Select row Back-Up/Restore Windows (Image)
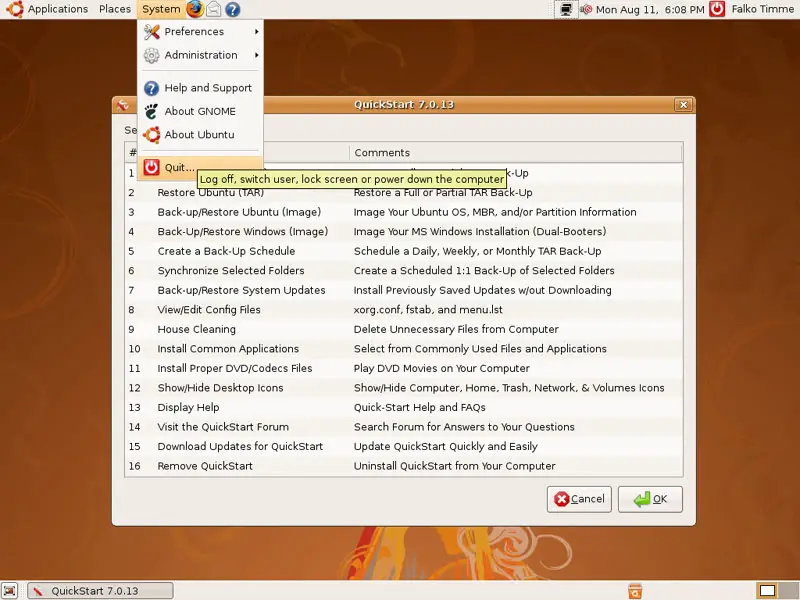Screen dimensions: 800x600 (404, 232)
